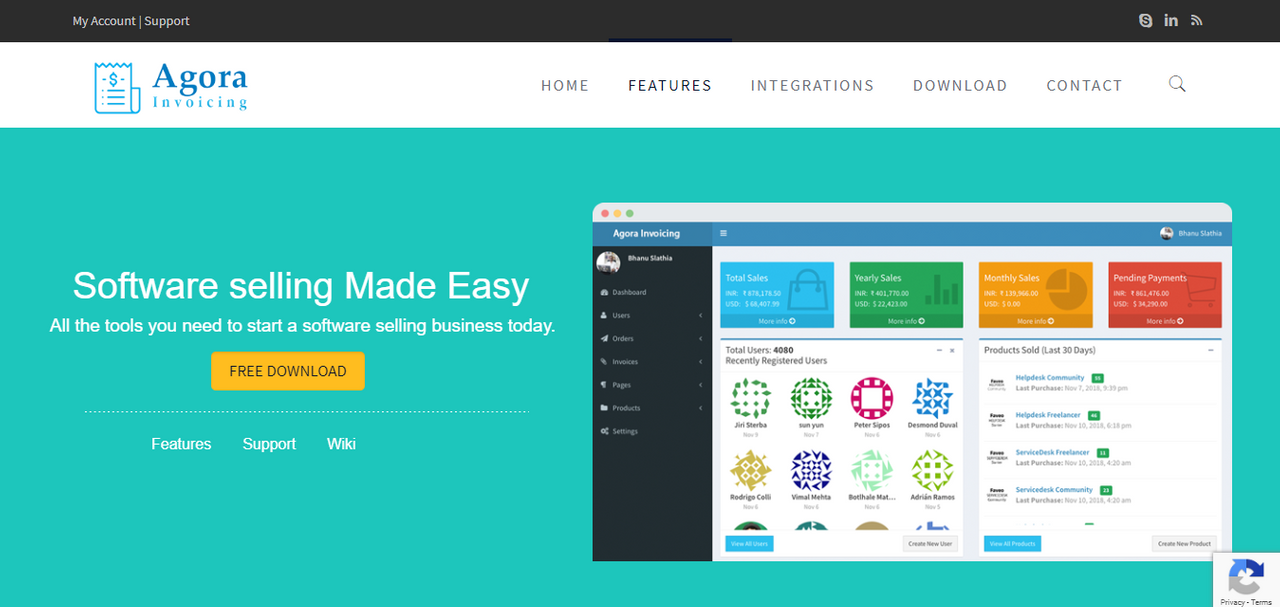Image resolution: width=1280 pixels, height=607 pixels.
Task: Click the View All Users button
Action: (x=749, y=543)
